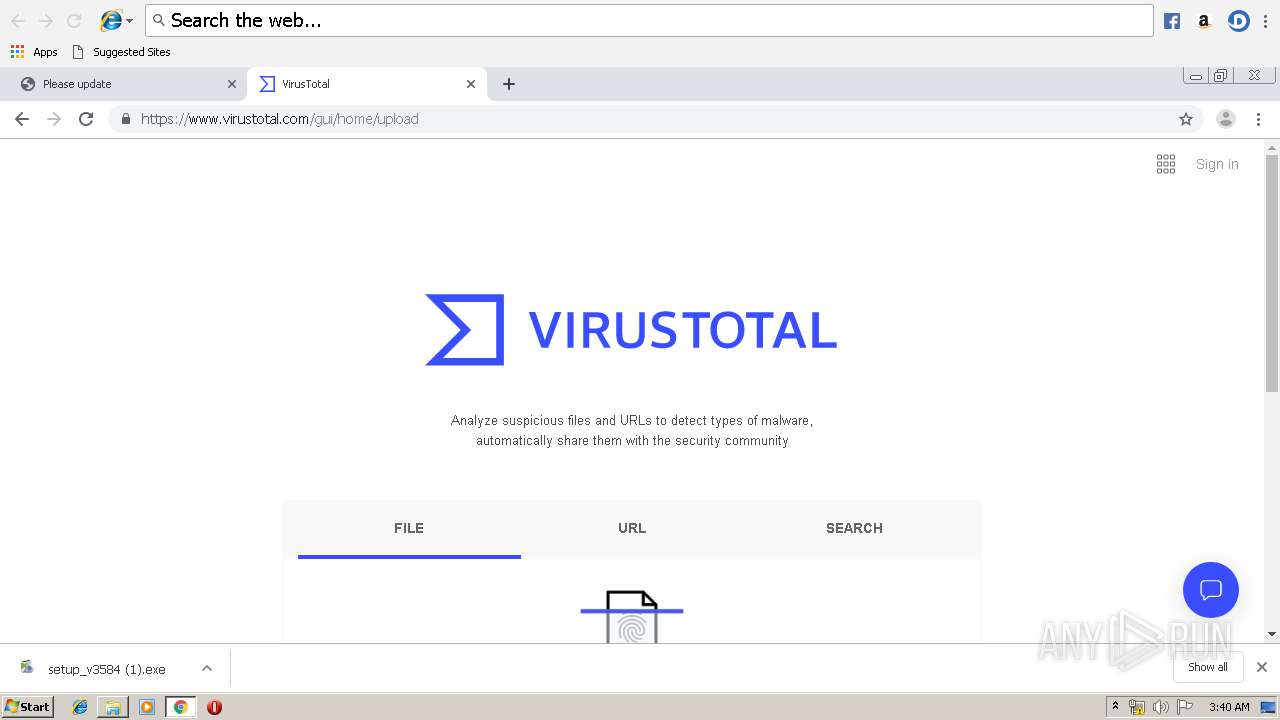
Task: Open the Chrome profile avatar icon
Action: [x=1226, y=119]
